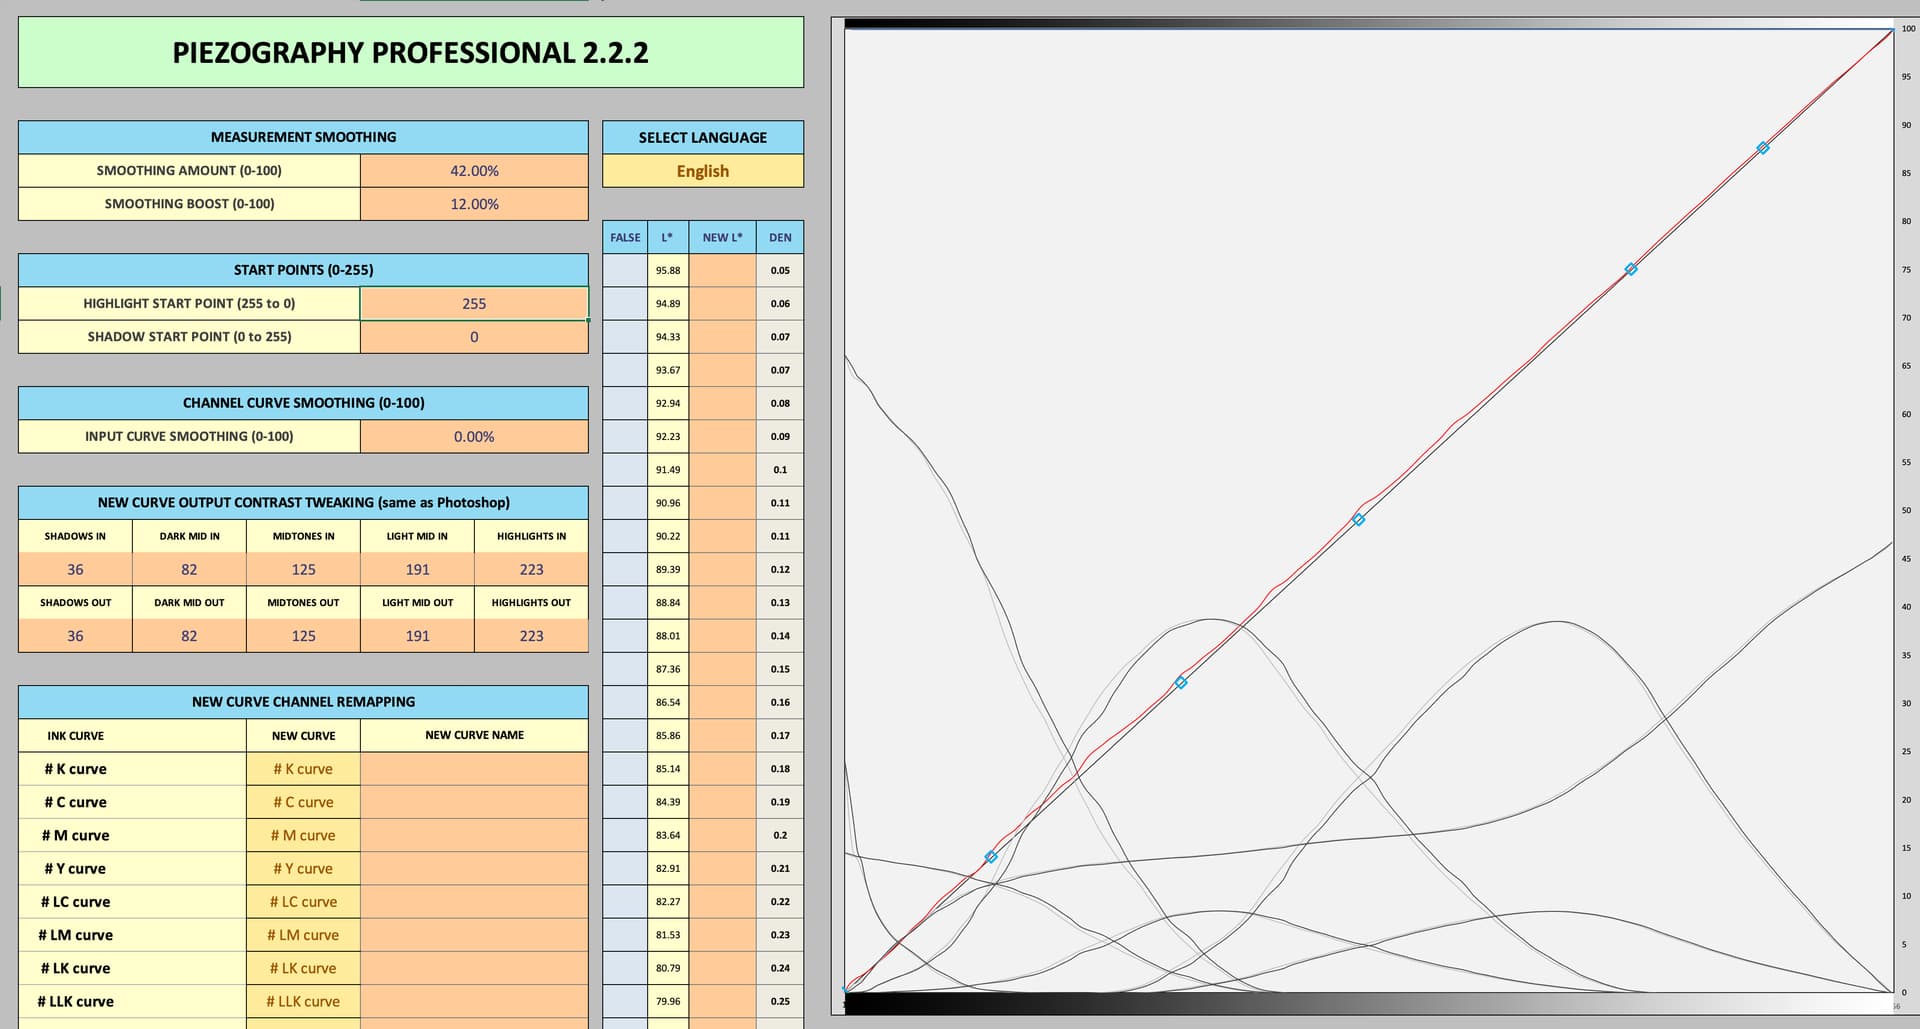Select the Highlights In value 223
Viewport: 1920px width, 1029px height.
(531, 570)
